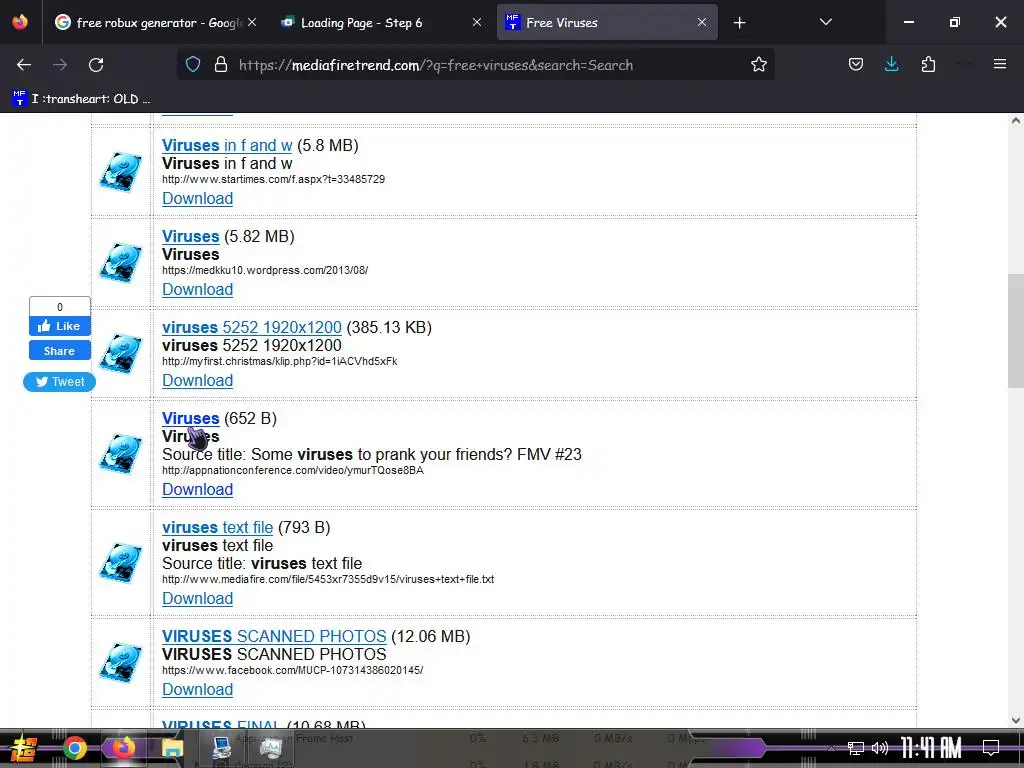
Task: Open the Viruses 5.82 MB title link
Action: click(190, 236)
